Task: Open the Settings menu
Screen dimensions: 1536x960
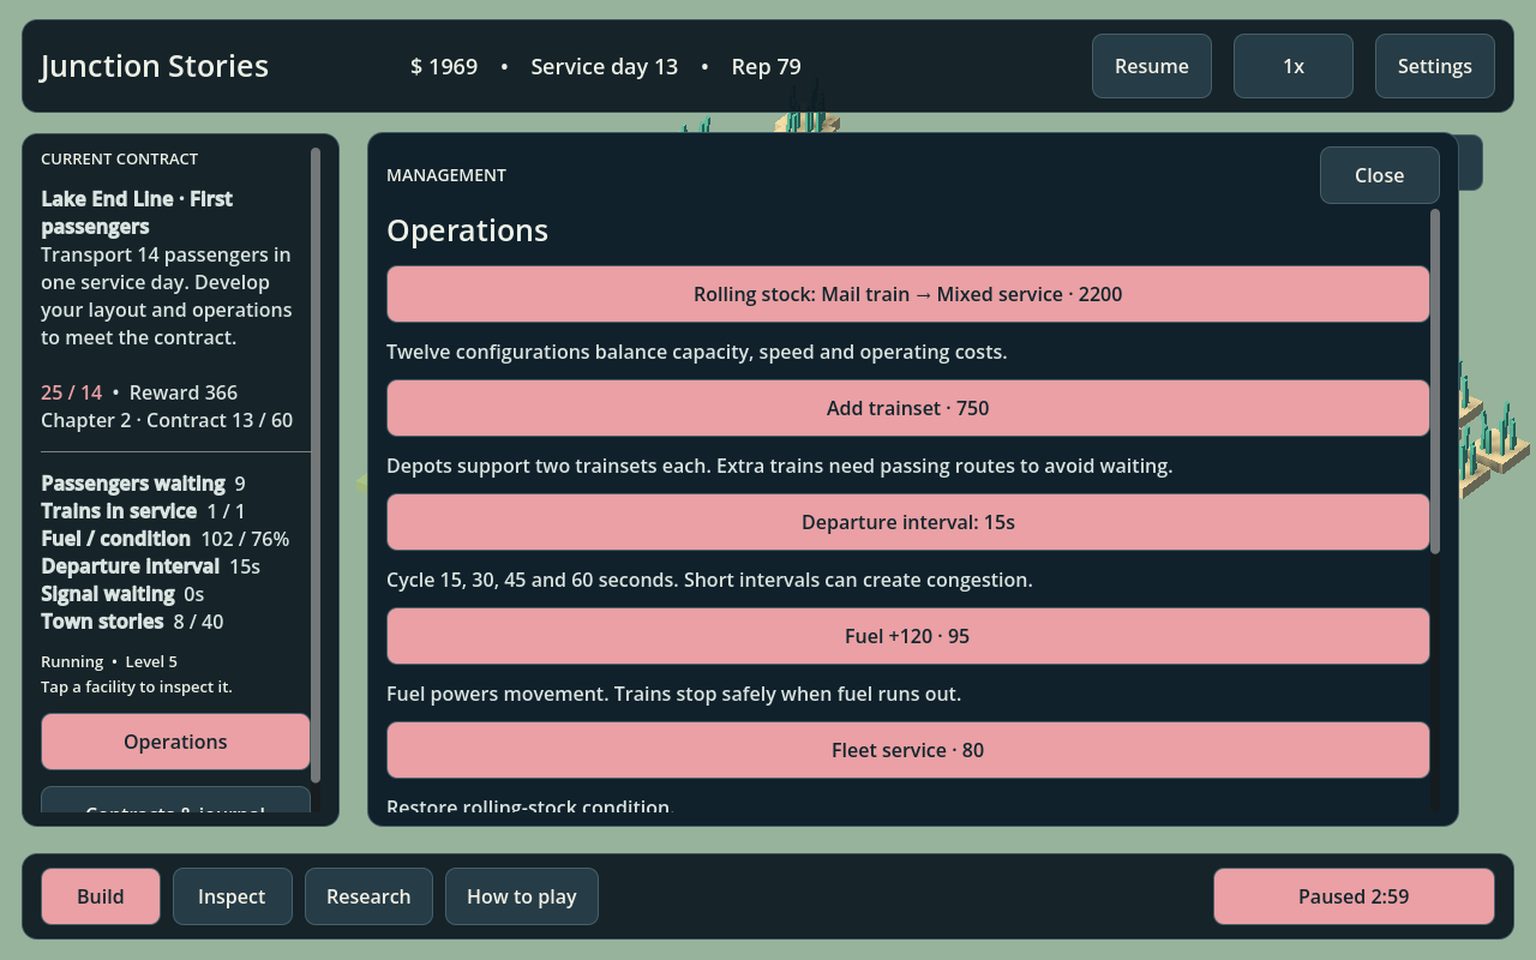Action: pyautogui.click(x=1434, y=66)
